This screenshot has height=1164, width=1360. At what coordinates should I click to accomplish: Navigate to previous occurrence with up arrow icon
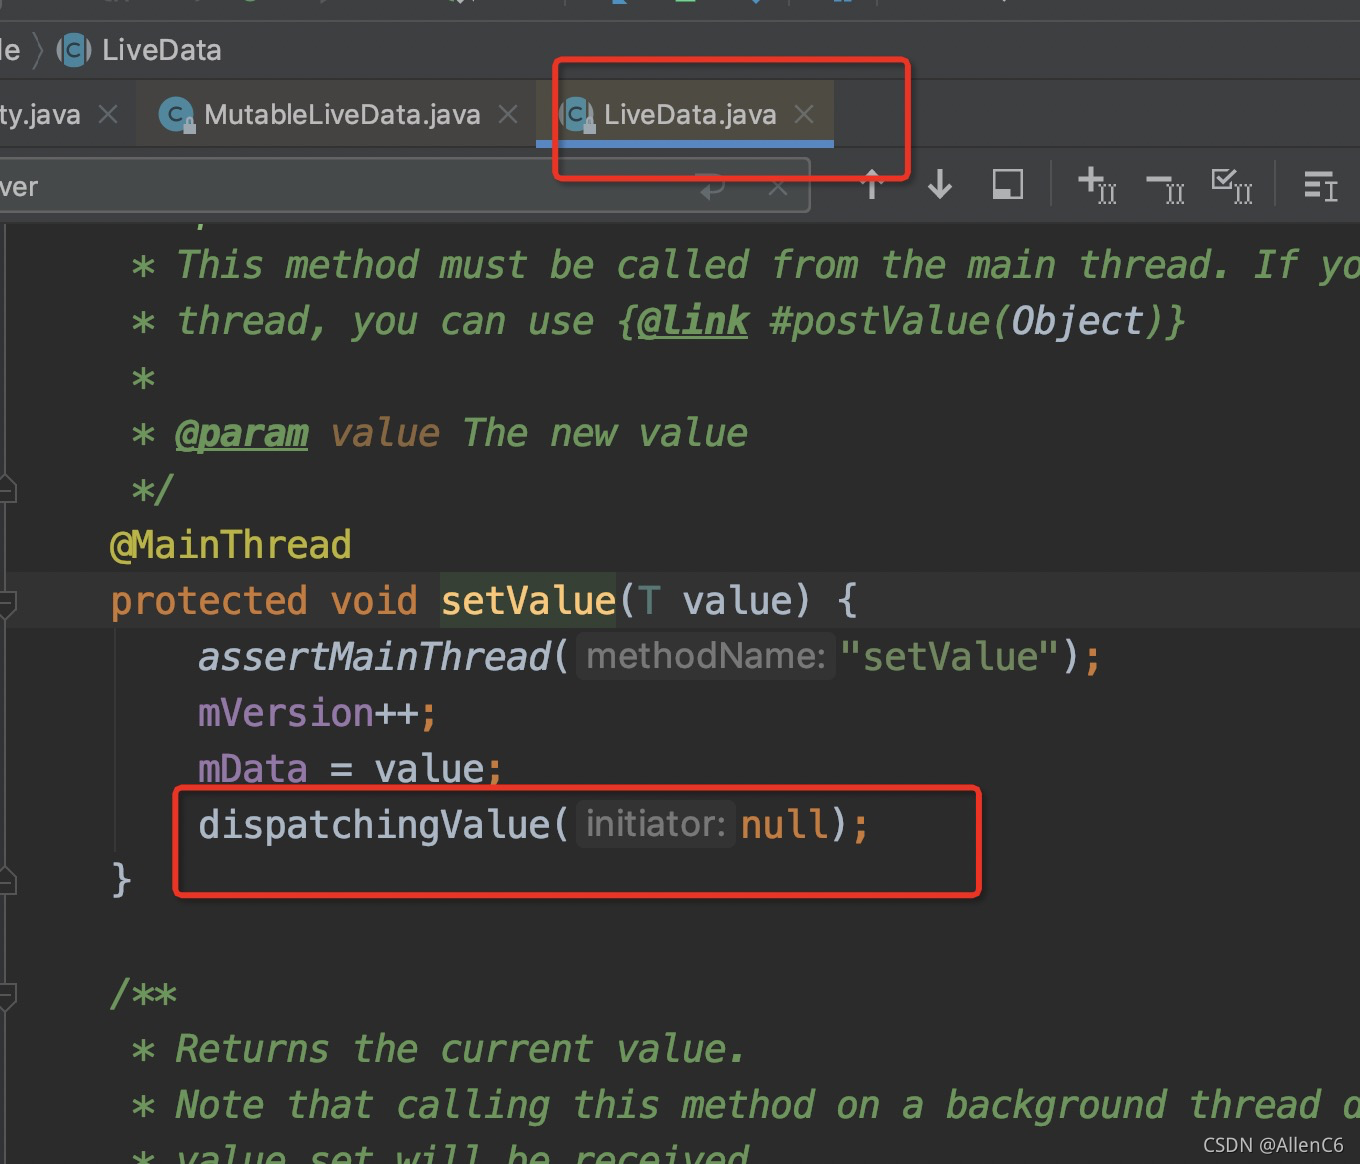coord(871,184)
